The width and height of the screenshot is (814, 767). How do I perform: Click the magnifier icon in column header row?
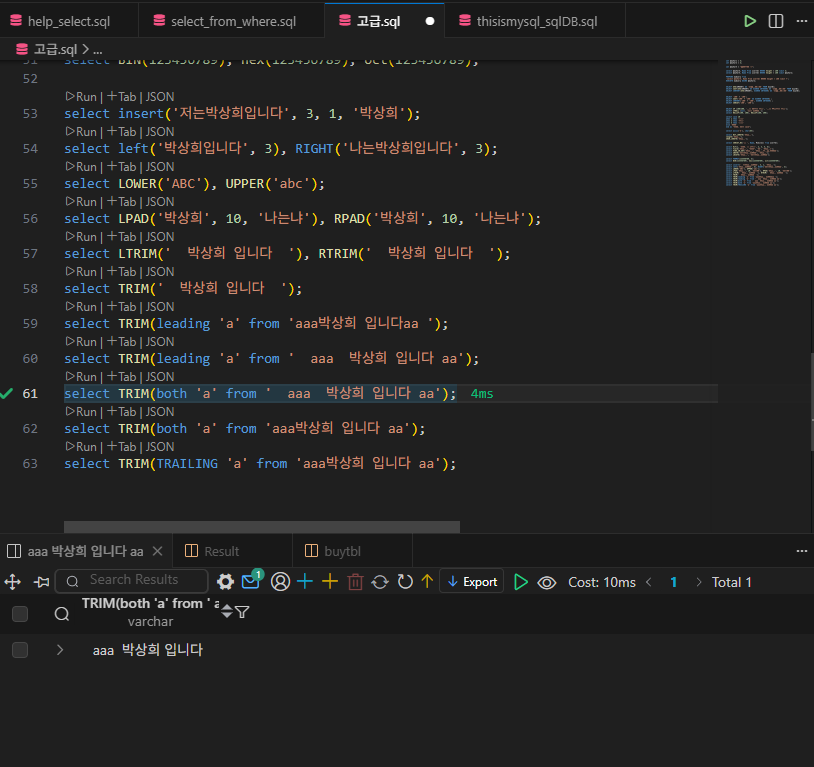pos(62,614)
